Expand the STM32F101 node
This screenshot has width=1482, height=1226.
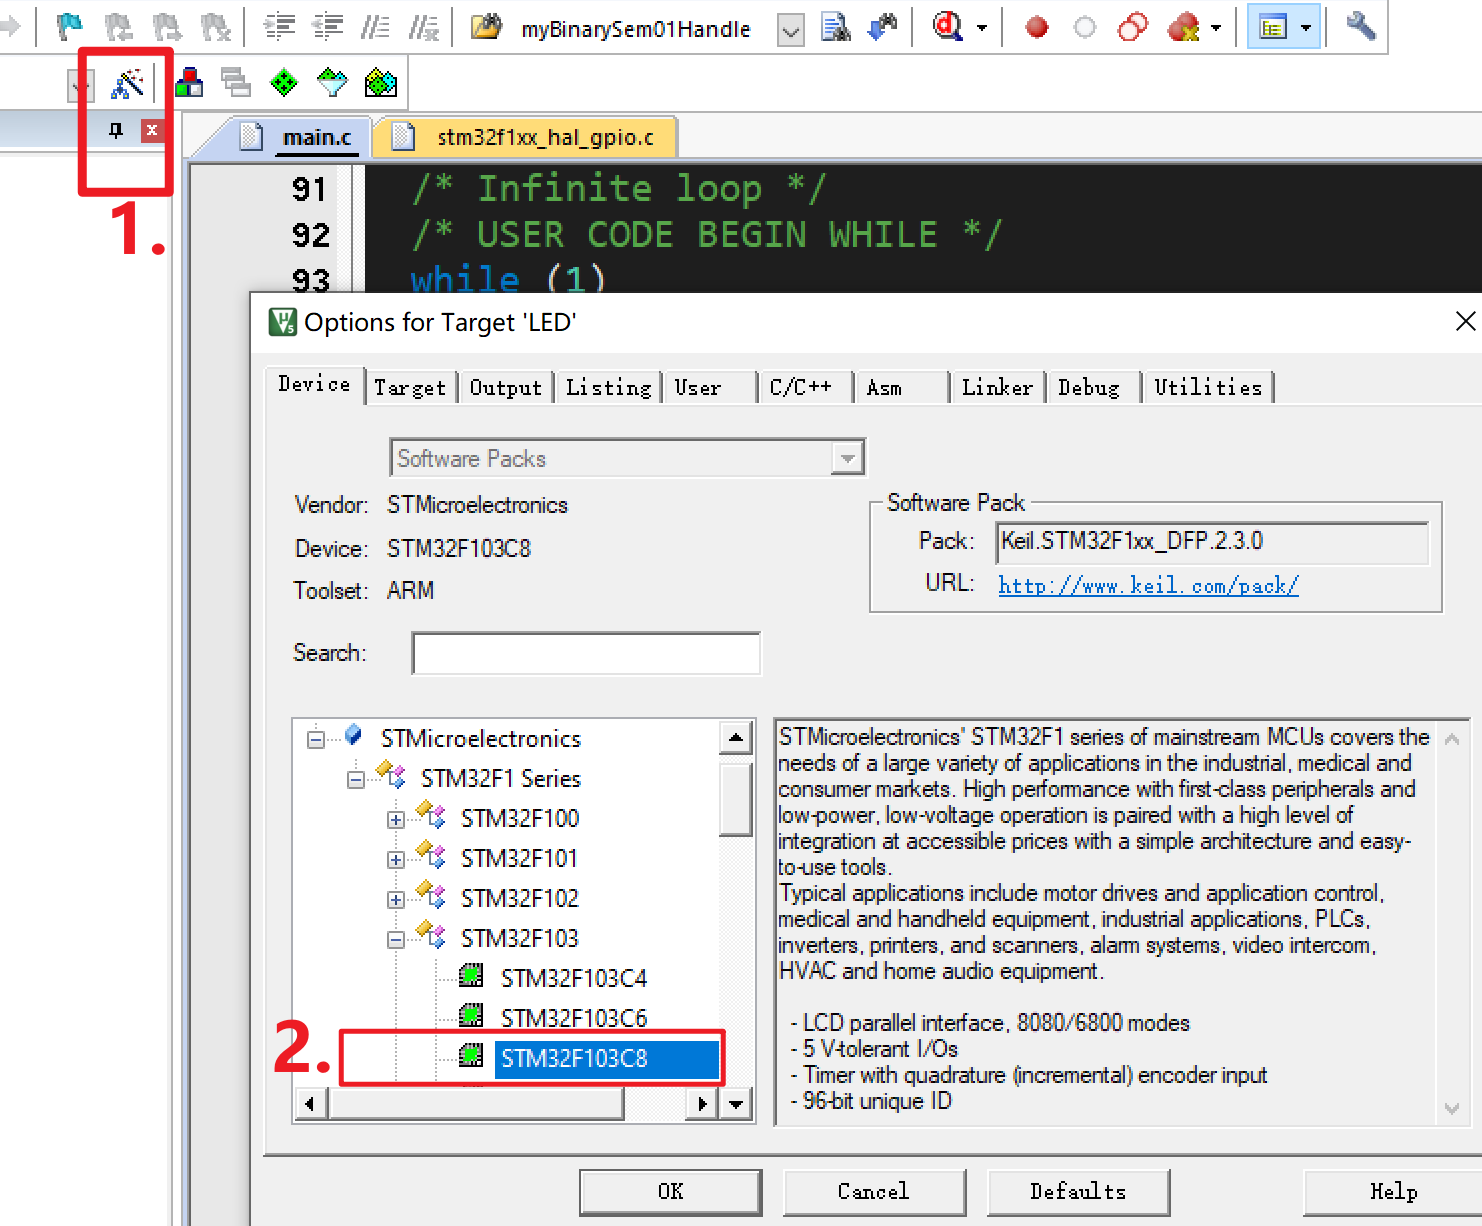coord(396,860)
